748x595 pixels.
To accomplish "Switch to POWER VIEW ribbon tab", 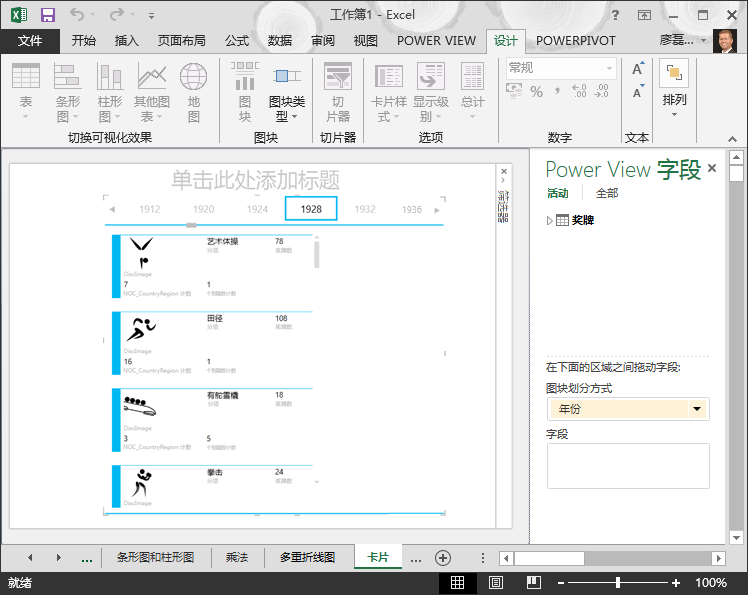I will [436, 41].
